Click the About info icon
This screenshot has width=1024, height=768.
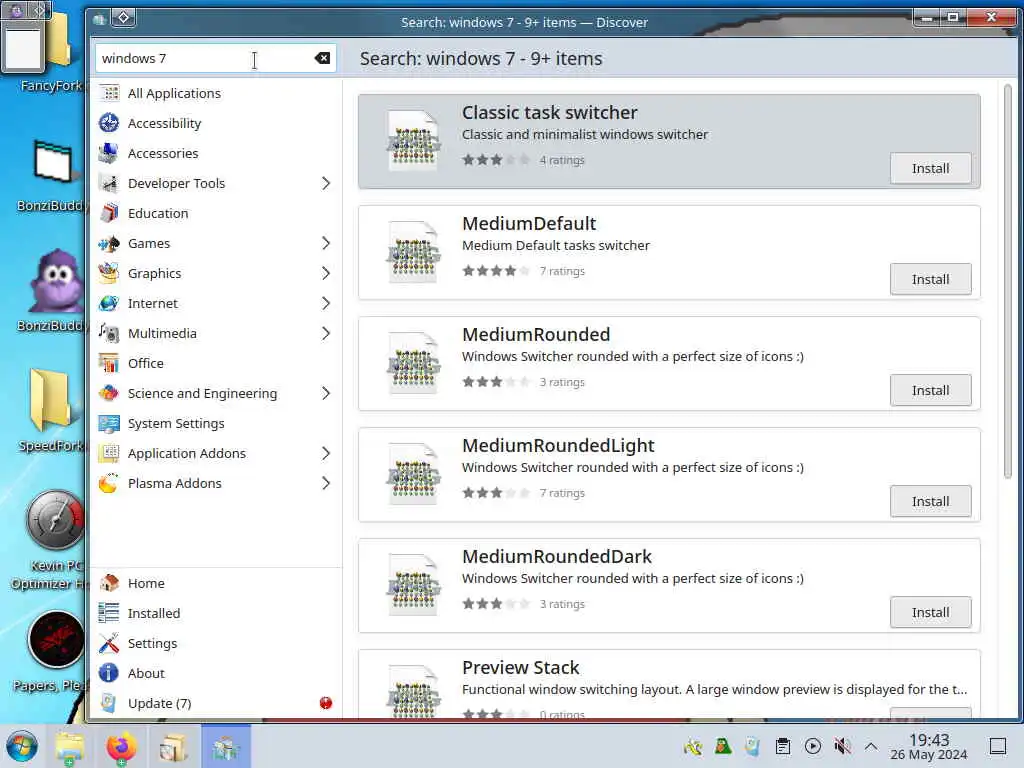[109, 673]
